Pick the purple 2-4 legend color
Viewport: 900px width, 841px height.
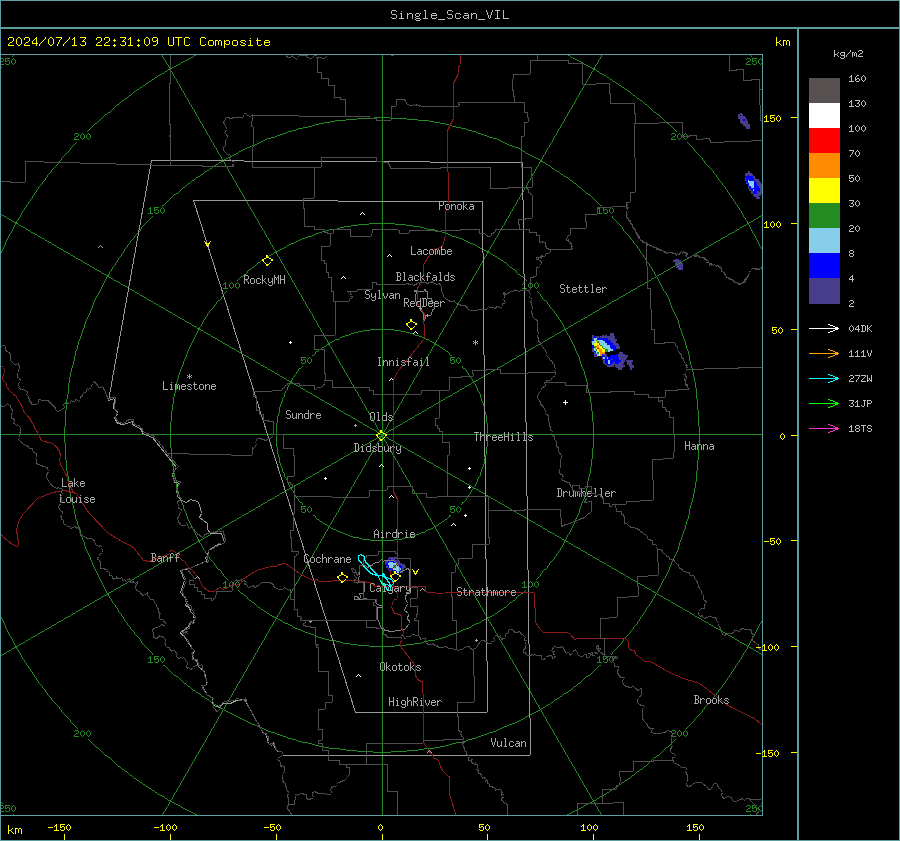(x=824, y=290)
